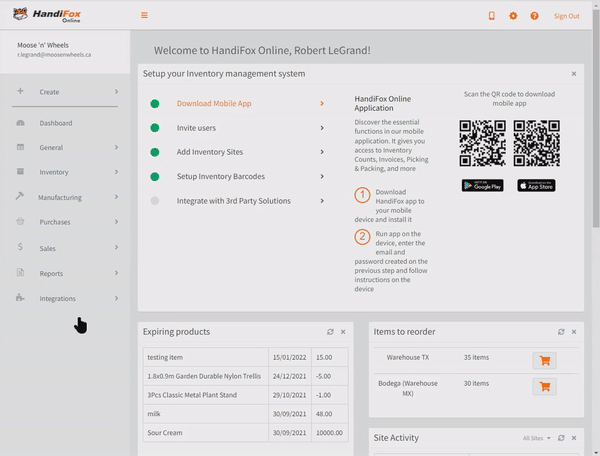Click the help question mark icon

point(534,16)
